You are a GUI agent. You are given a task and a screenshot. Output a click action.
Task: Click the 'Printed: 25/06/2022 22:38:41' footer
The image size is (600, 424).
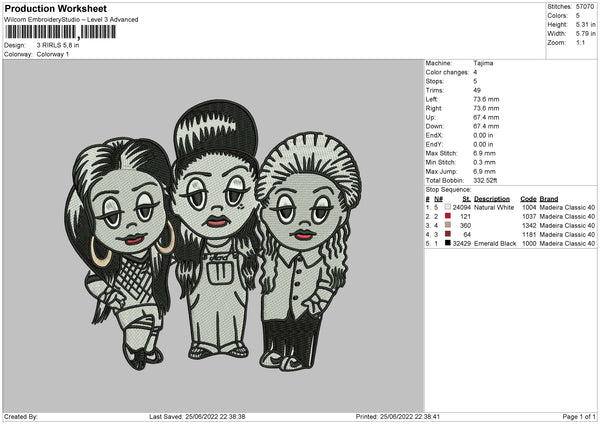pos(397,416)
